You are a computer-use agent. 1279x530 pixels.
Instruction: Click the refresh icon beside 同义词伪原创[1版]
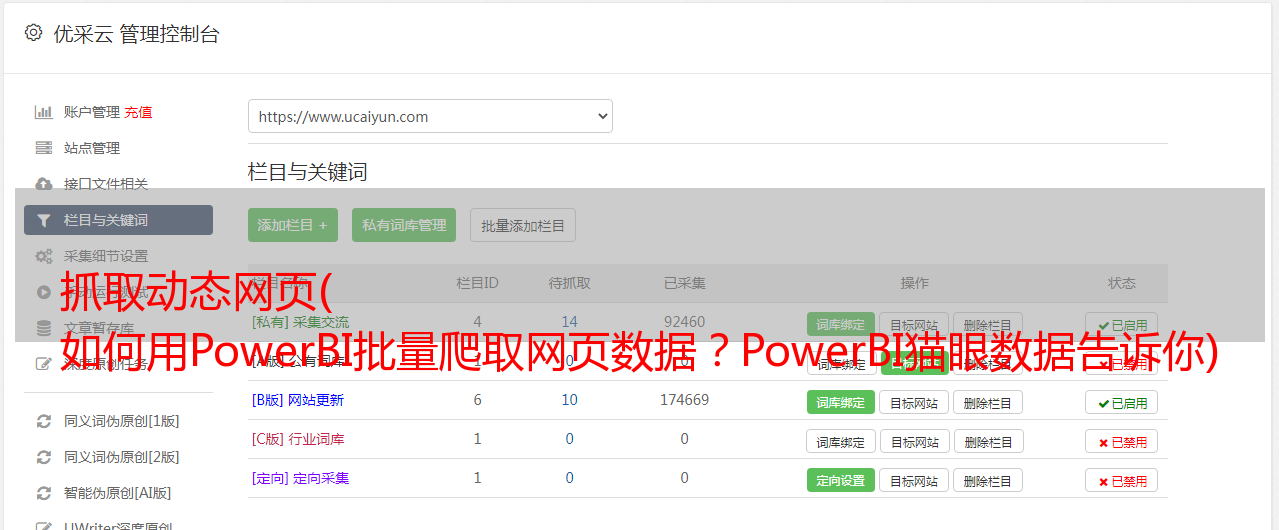click(x=44, y=421)
